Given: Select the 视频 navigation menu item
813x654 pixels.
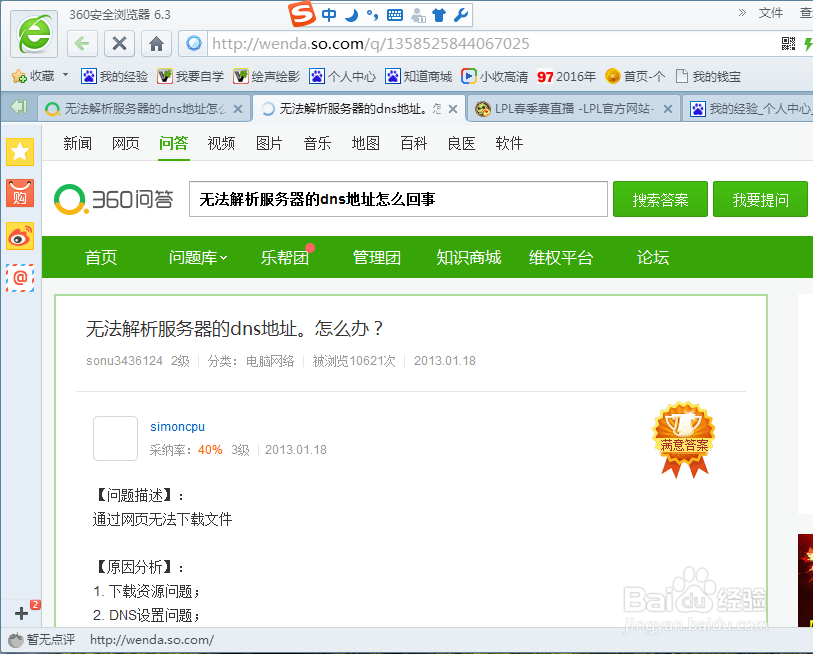Looking at the screenshot, I should 221,143.
